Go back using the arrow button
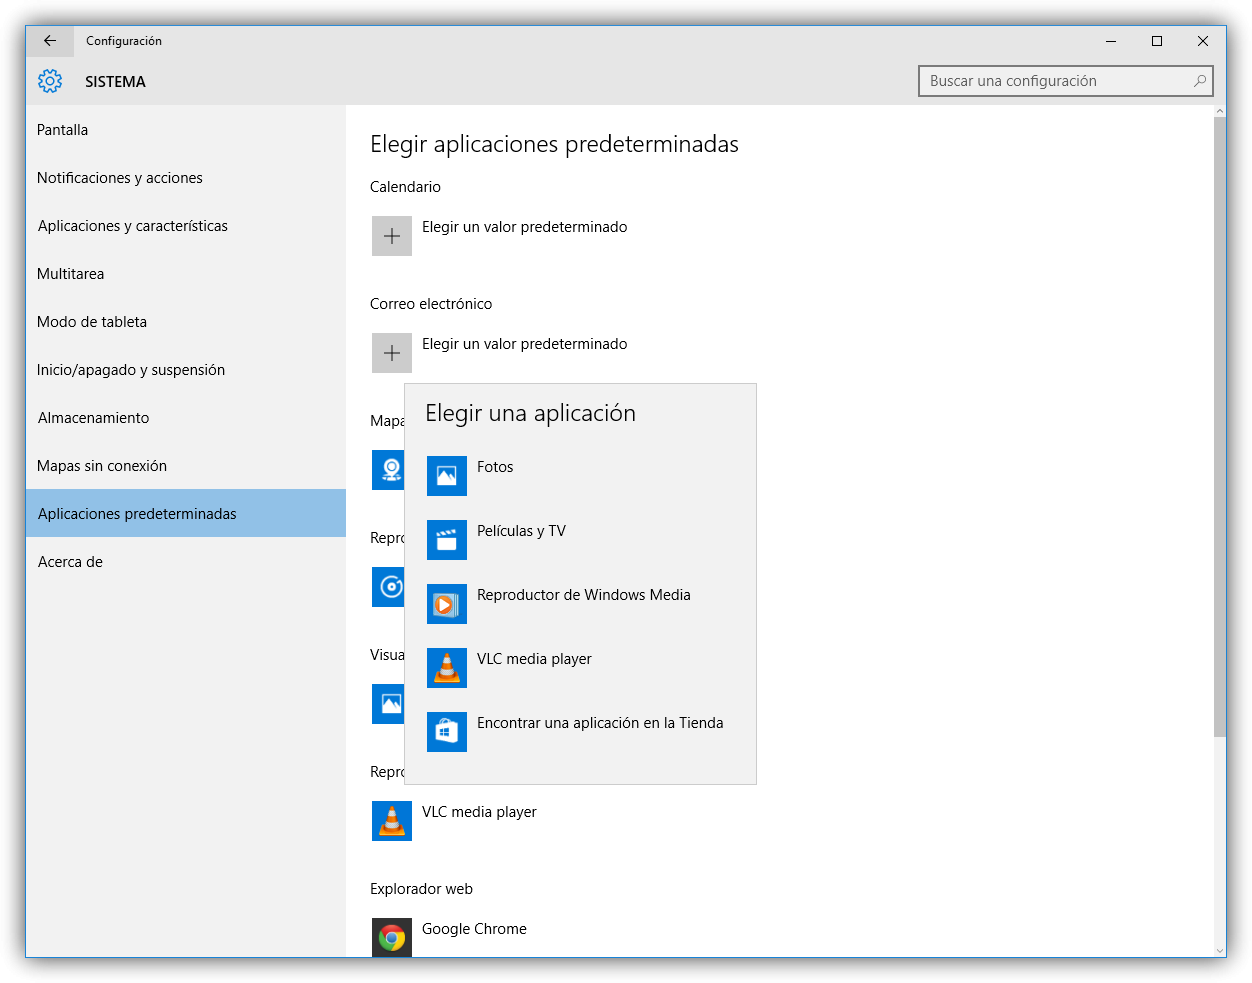1252x983 pixels. 50,41
